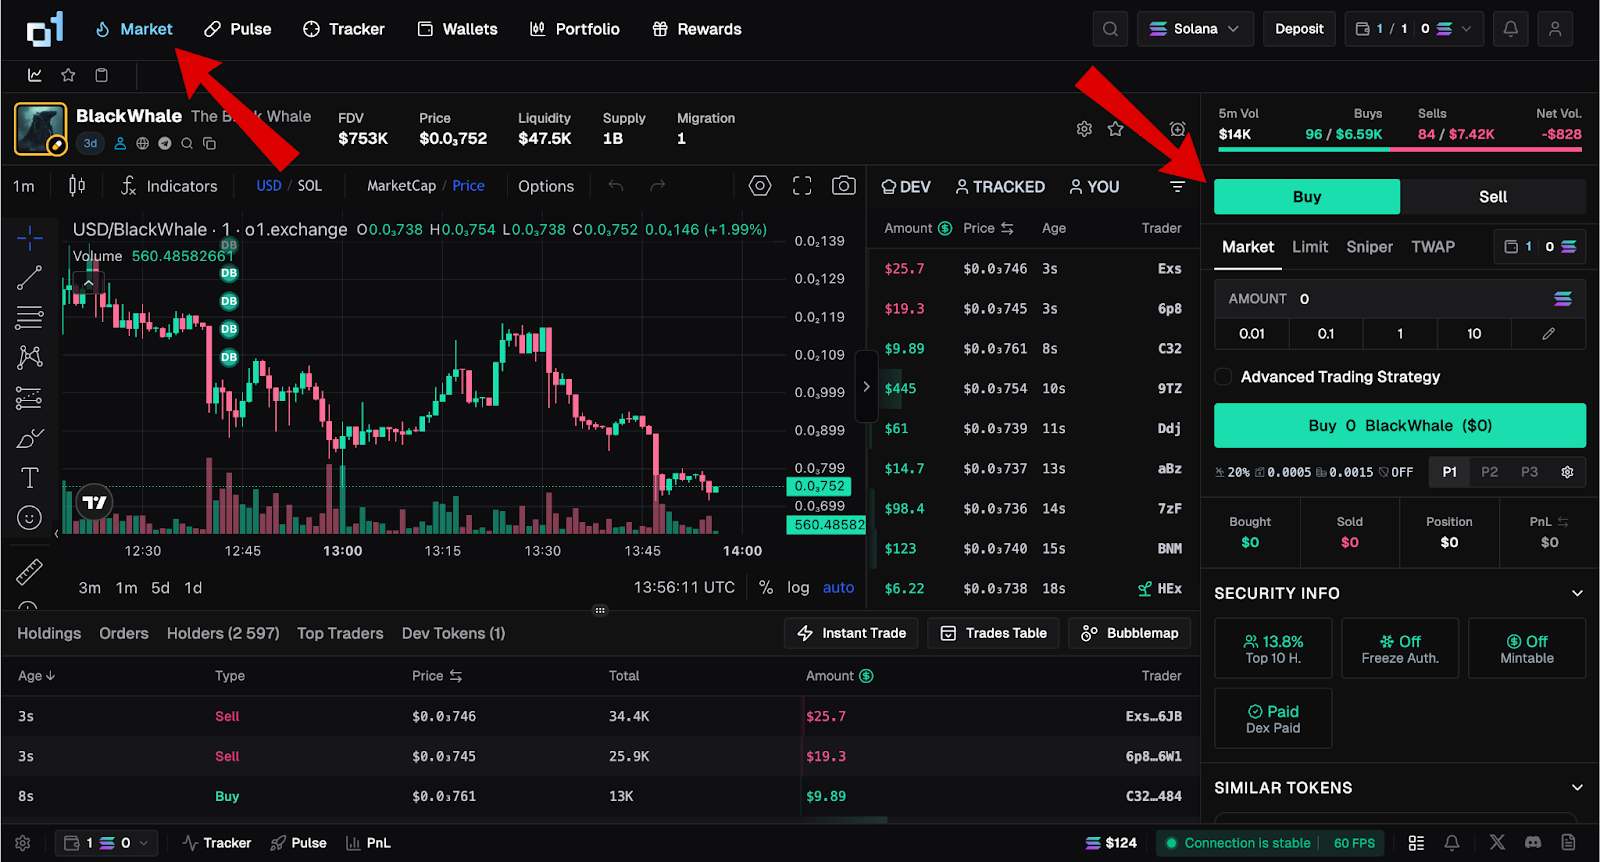Open the chart view icon below the logo
The image size is (1600, 862).
point(35,75)
